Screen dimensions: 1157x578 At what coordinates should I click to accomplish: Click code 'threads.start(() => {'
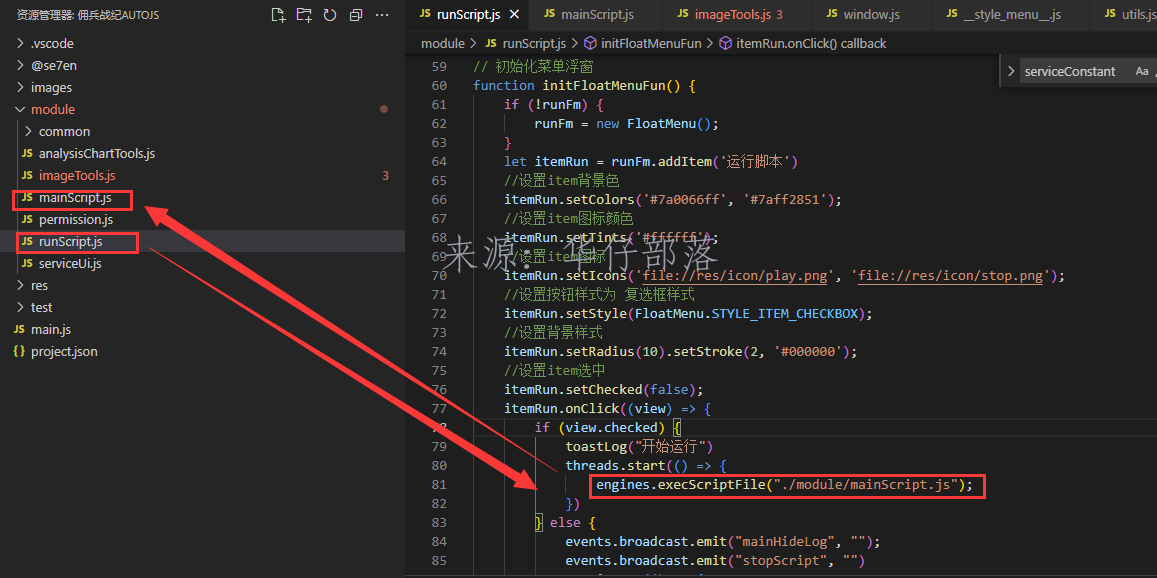click(646, 466)
